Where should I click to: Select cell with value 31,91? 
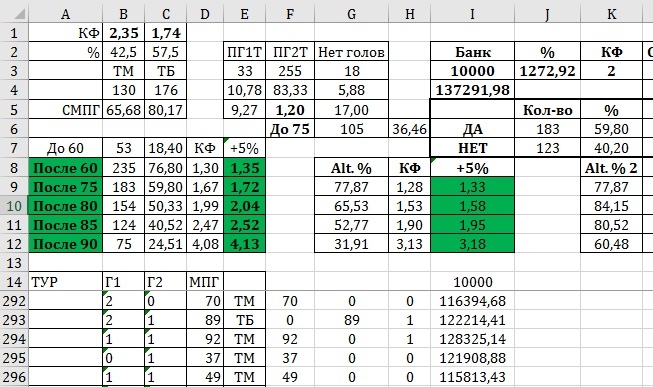351,244
